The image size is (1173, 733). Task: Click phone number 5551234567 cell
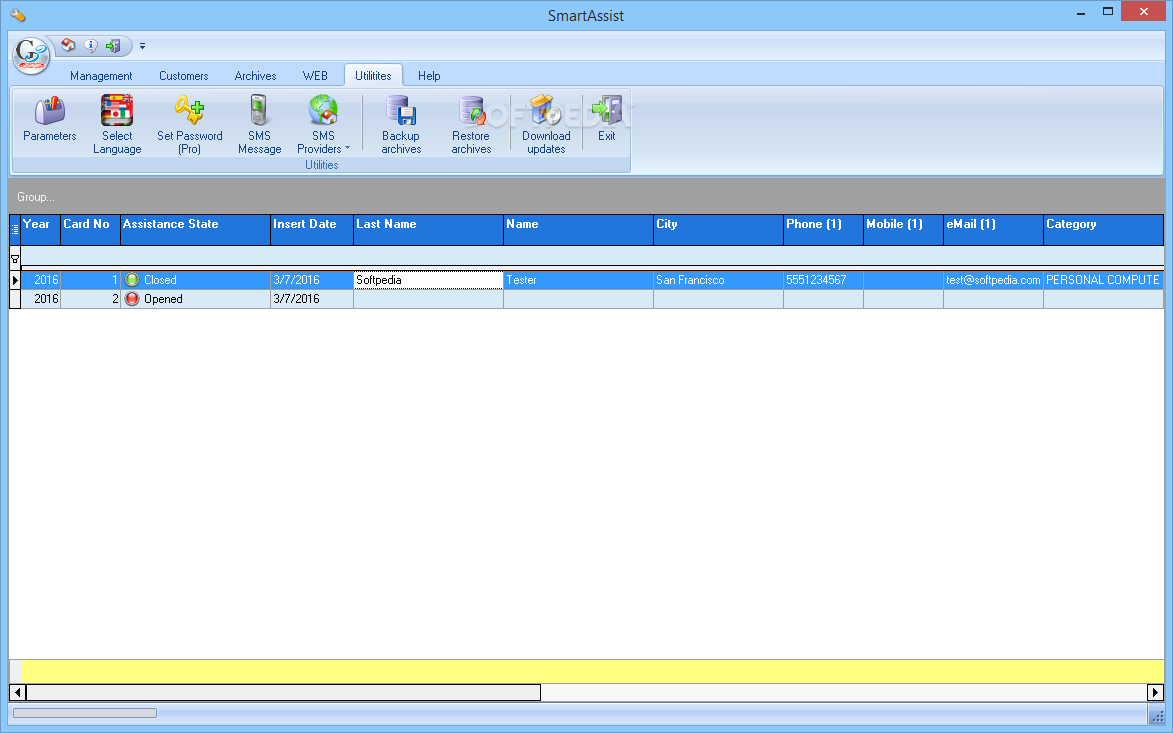[x=824, y=280]
